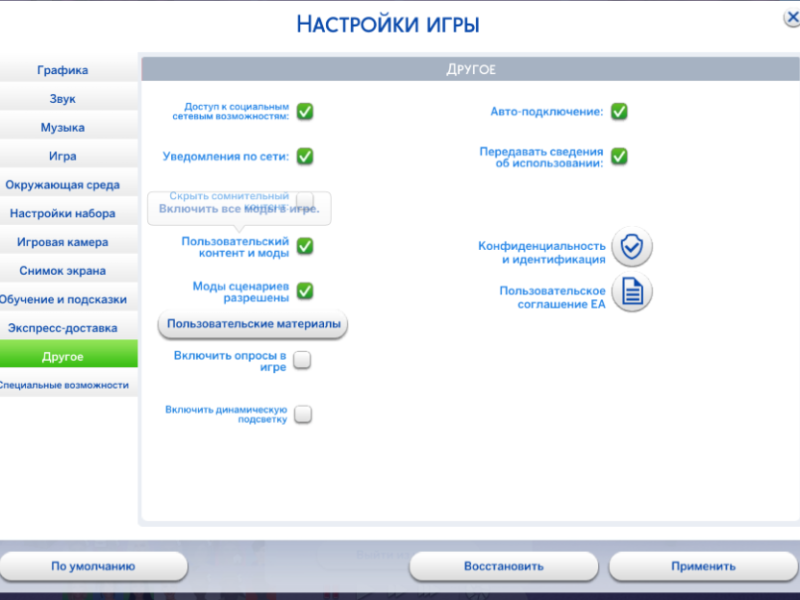Click the Авто-подключение label text

(547, 112)
